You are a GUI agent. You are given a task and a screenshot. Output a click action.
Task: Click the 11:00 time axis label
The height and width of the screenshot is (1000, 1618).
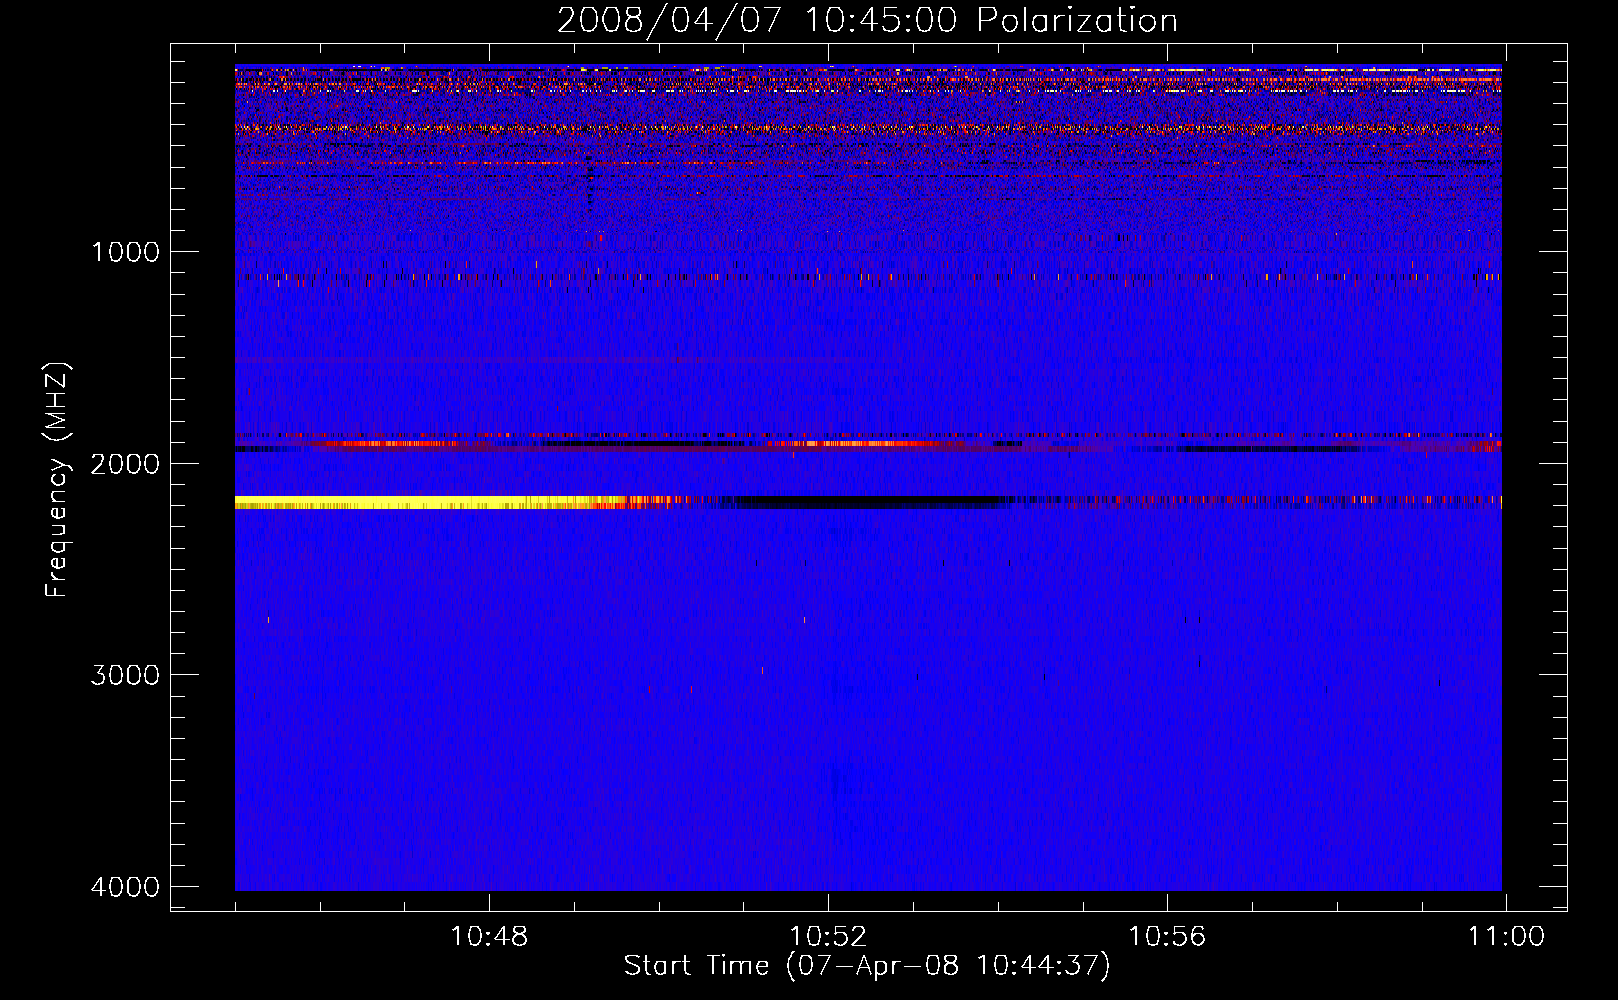1506,937
